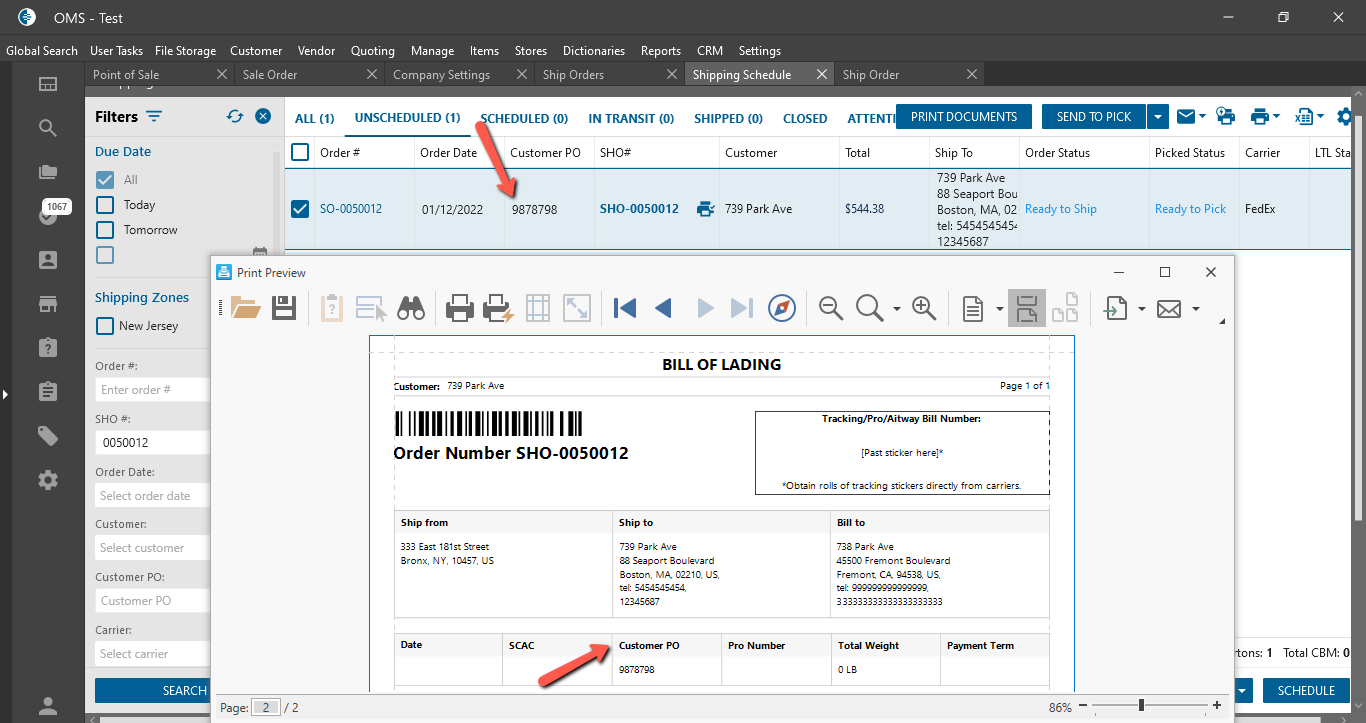Go to first page in Print Preview
Screen dimensions: 1366x723
(625, 309)
